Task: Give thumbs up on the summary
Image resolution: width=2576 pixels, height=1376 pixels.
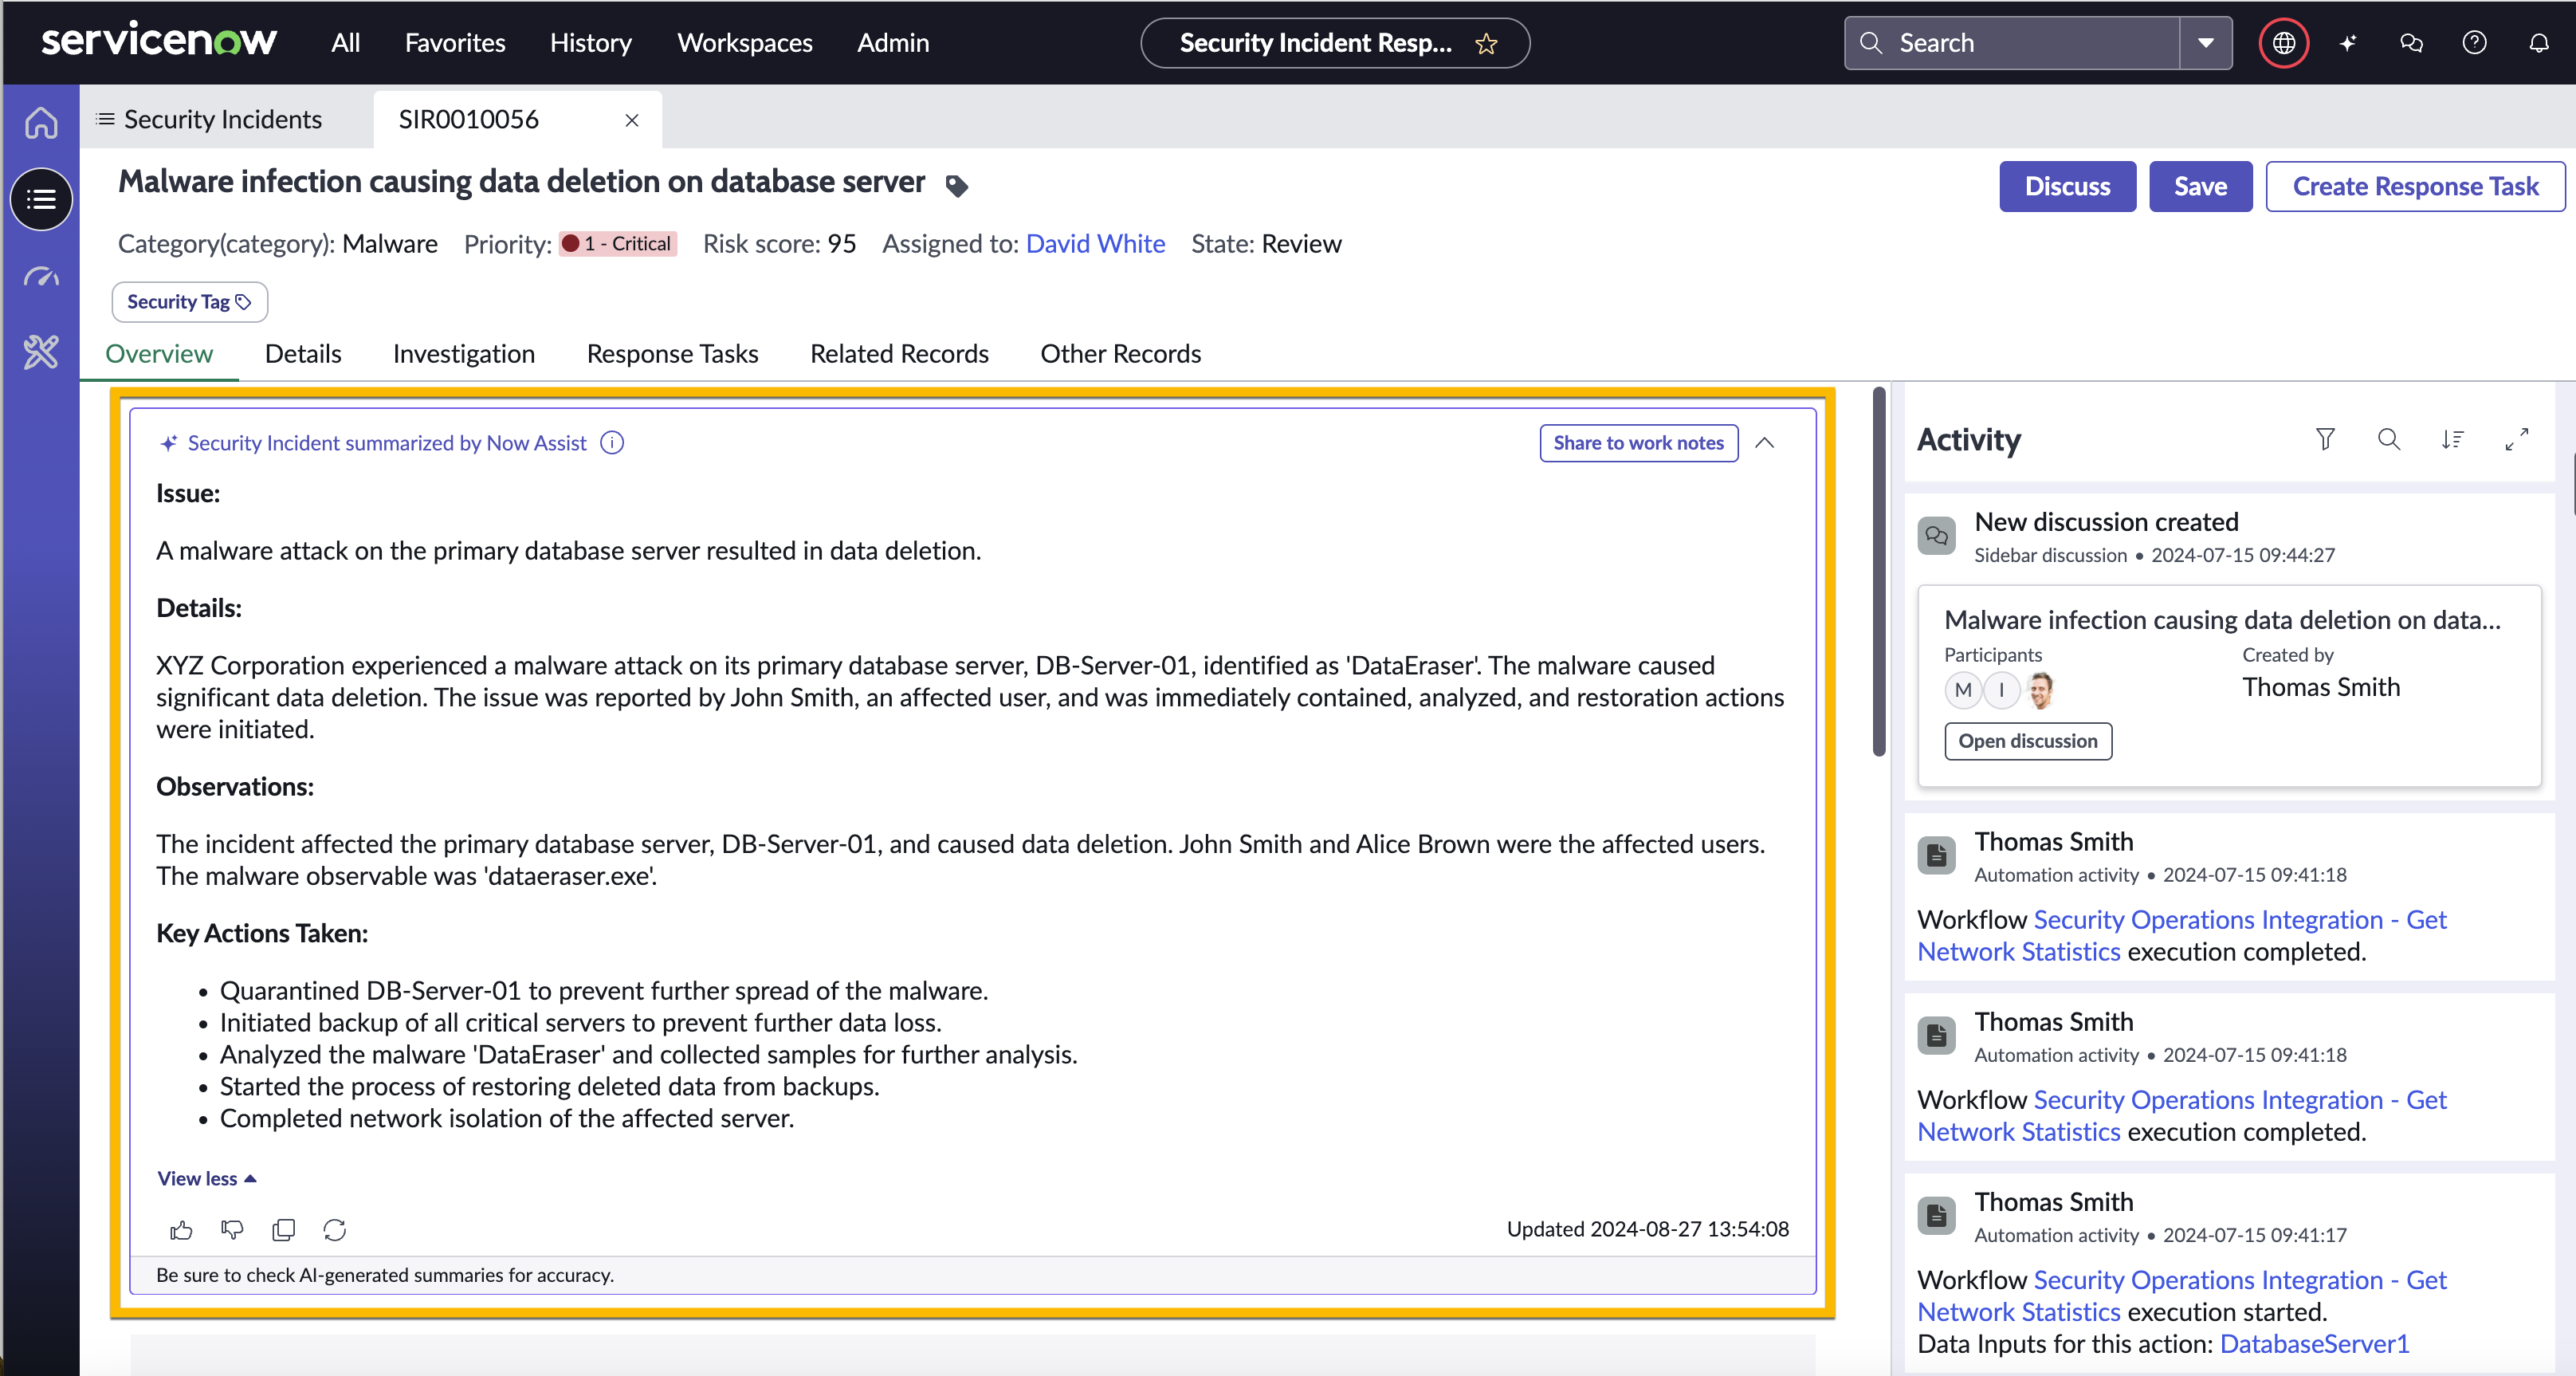Action: (181, 1230)
